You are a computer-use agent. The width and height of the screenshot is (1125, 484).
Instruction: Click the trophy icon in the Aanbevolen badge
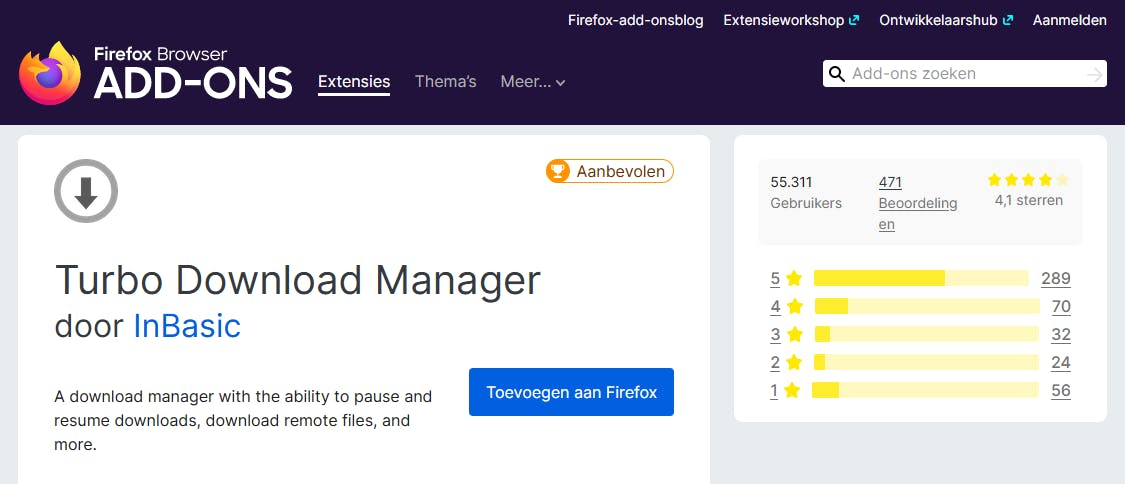point(557,171)
